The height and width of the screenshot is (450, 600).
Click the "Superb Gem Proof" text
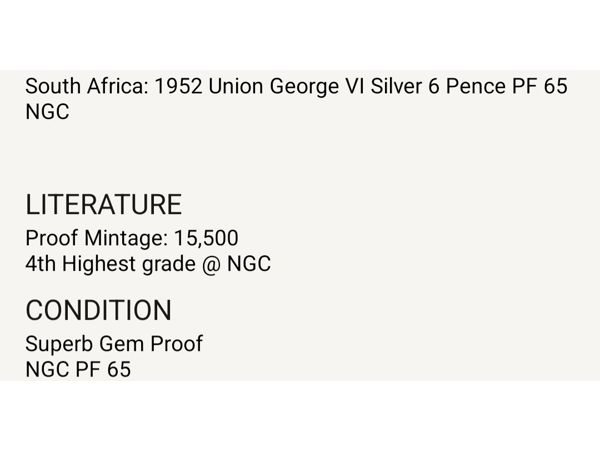(x=114, y=344)
